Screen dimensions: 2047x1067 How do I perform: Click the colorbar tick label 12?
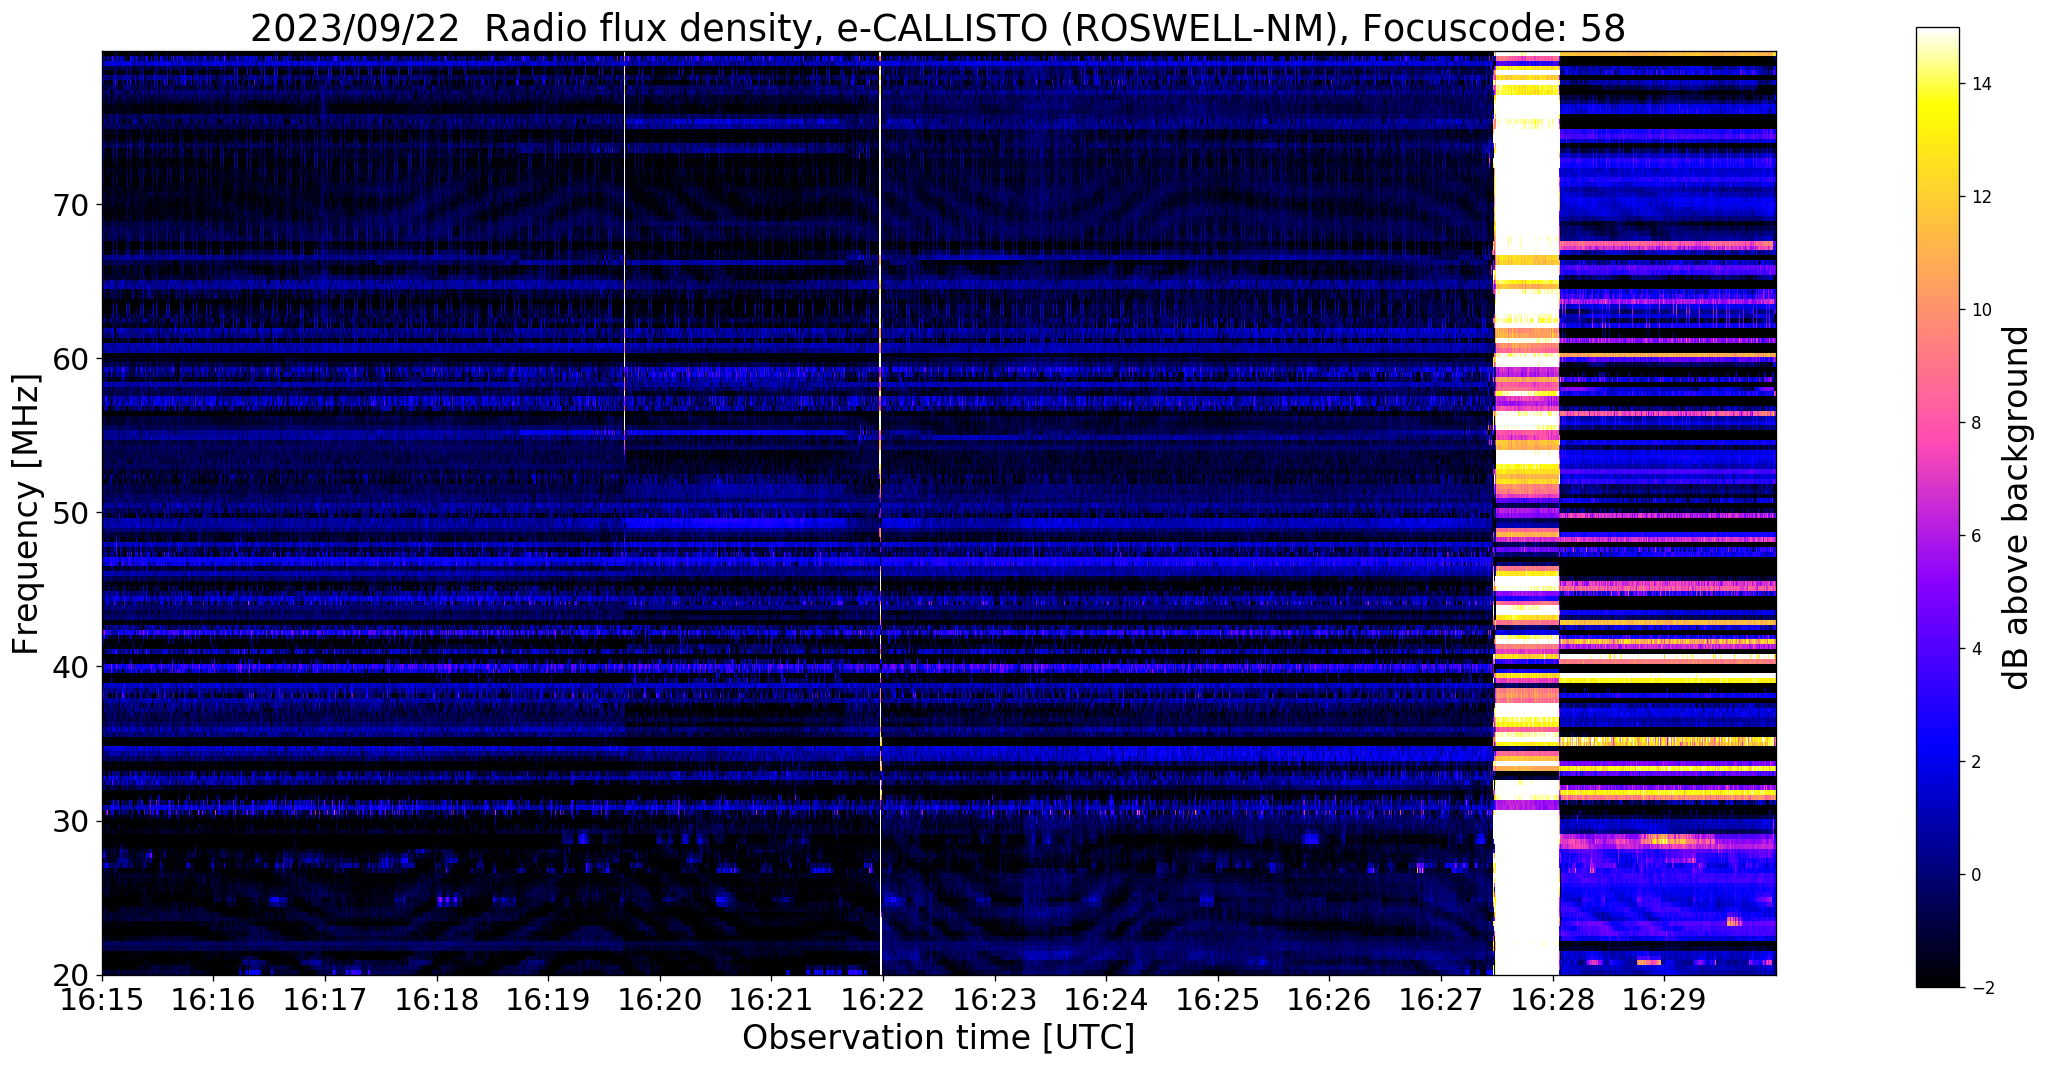coord(1980,197)
